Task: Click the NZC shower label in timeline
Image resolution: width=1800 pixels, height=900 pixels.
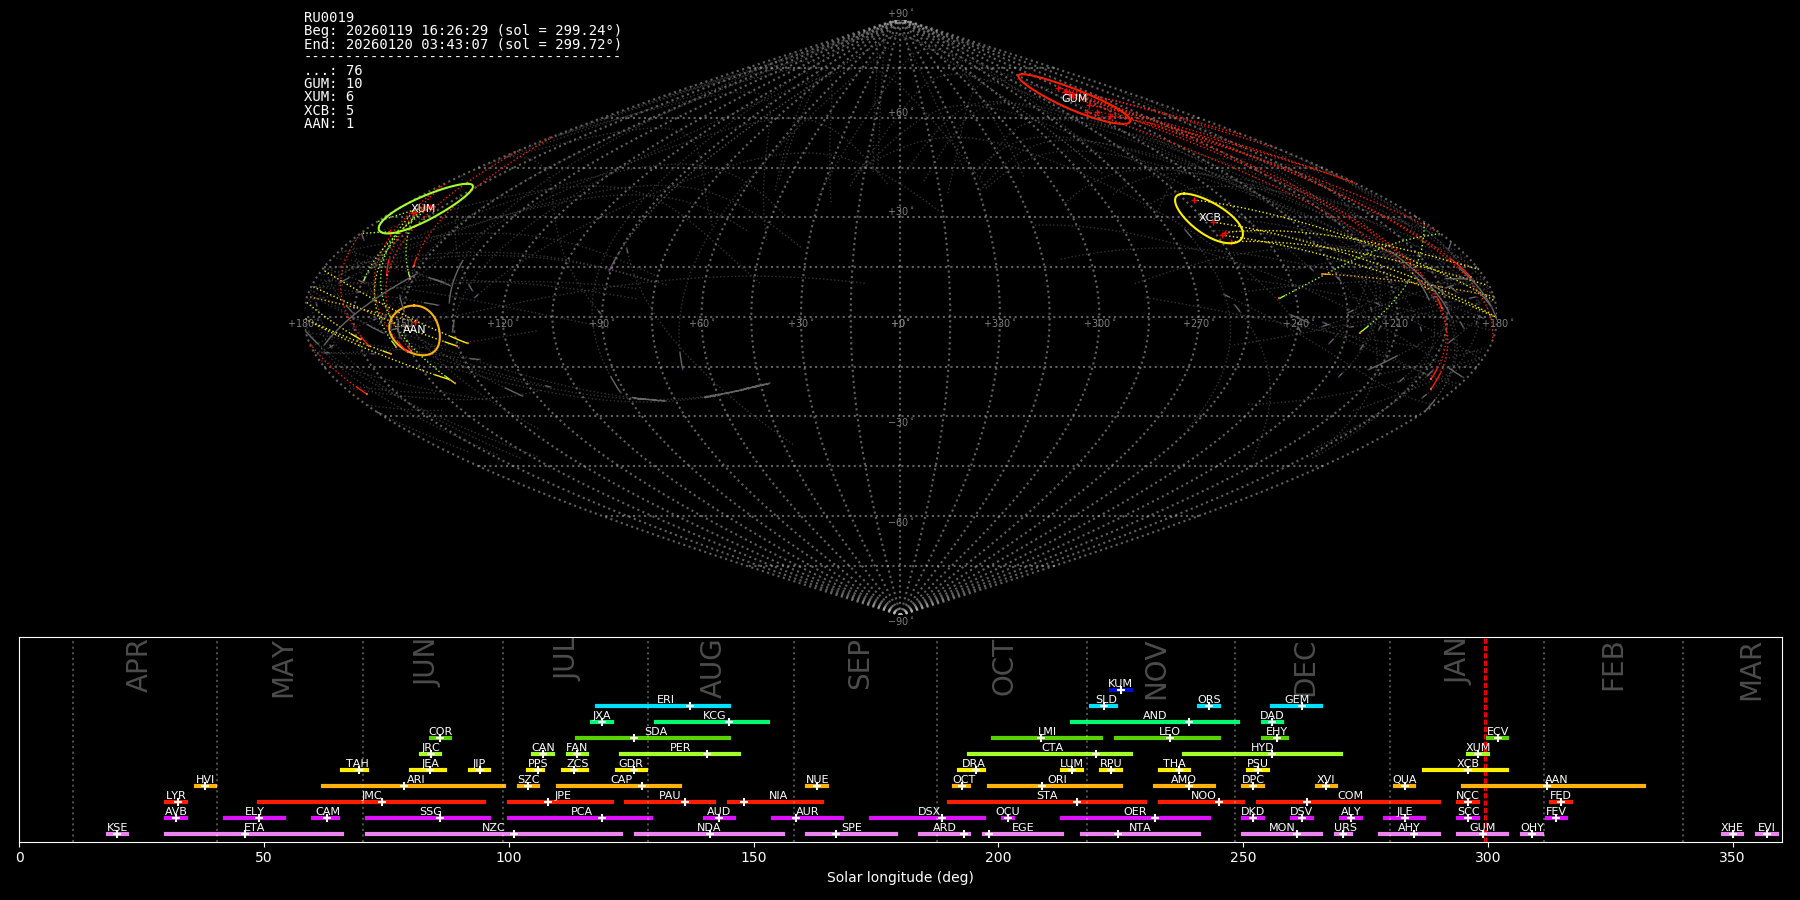Action: click(493, 828)
